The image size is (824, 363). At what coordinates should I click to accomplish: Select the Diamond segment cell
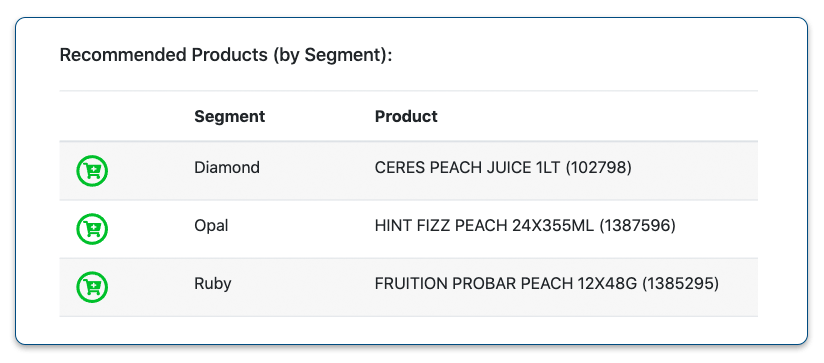[x=227, y=168]
